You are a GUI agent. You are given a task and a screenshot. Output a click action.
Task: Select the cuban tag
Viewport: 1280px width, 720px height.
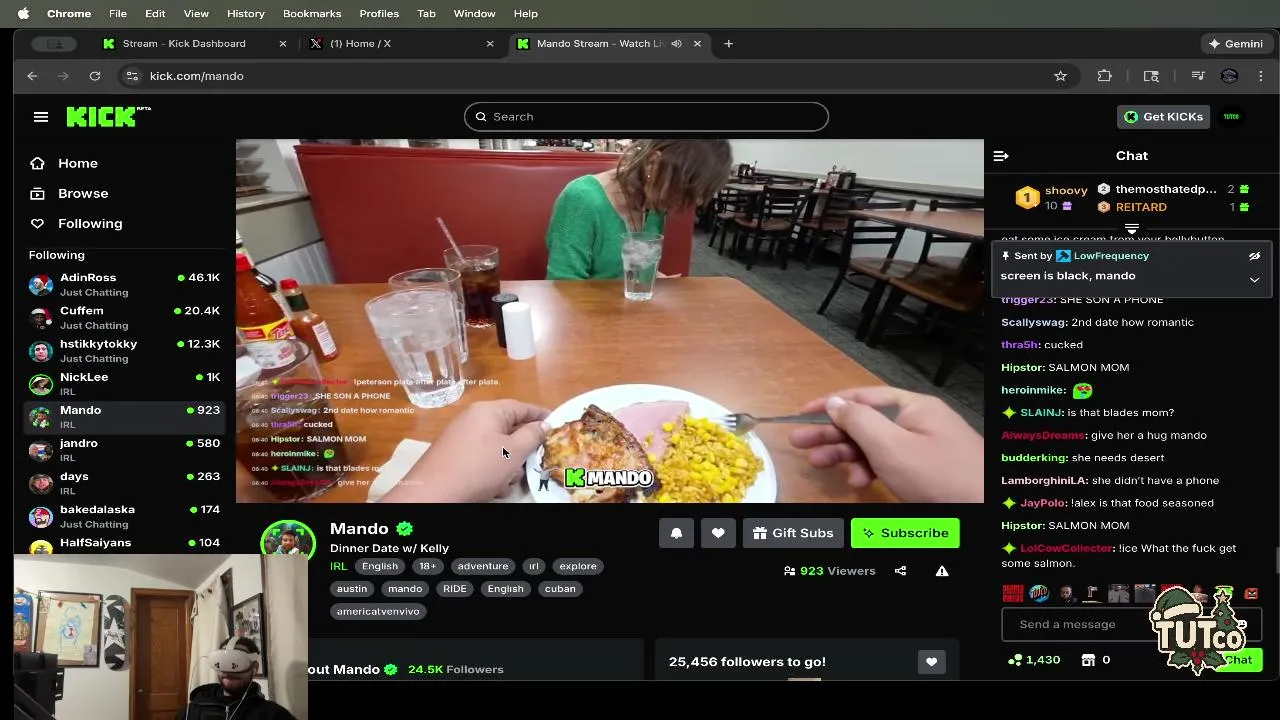[x=560, y=589]
